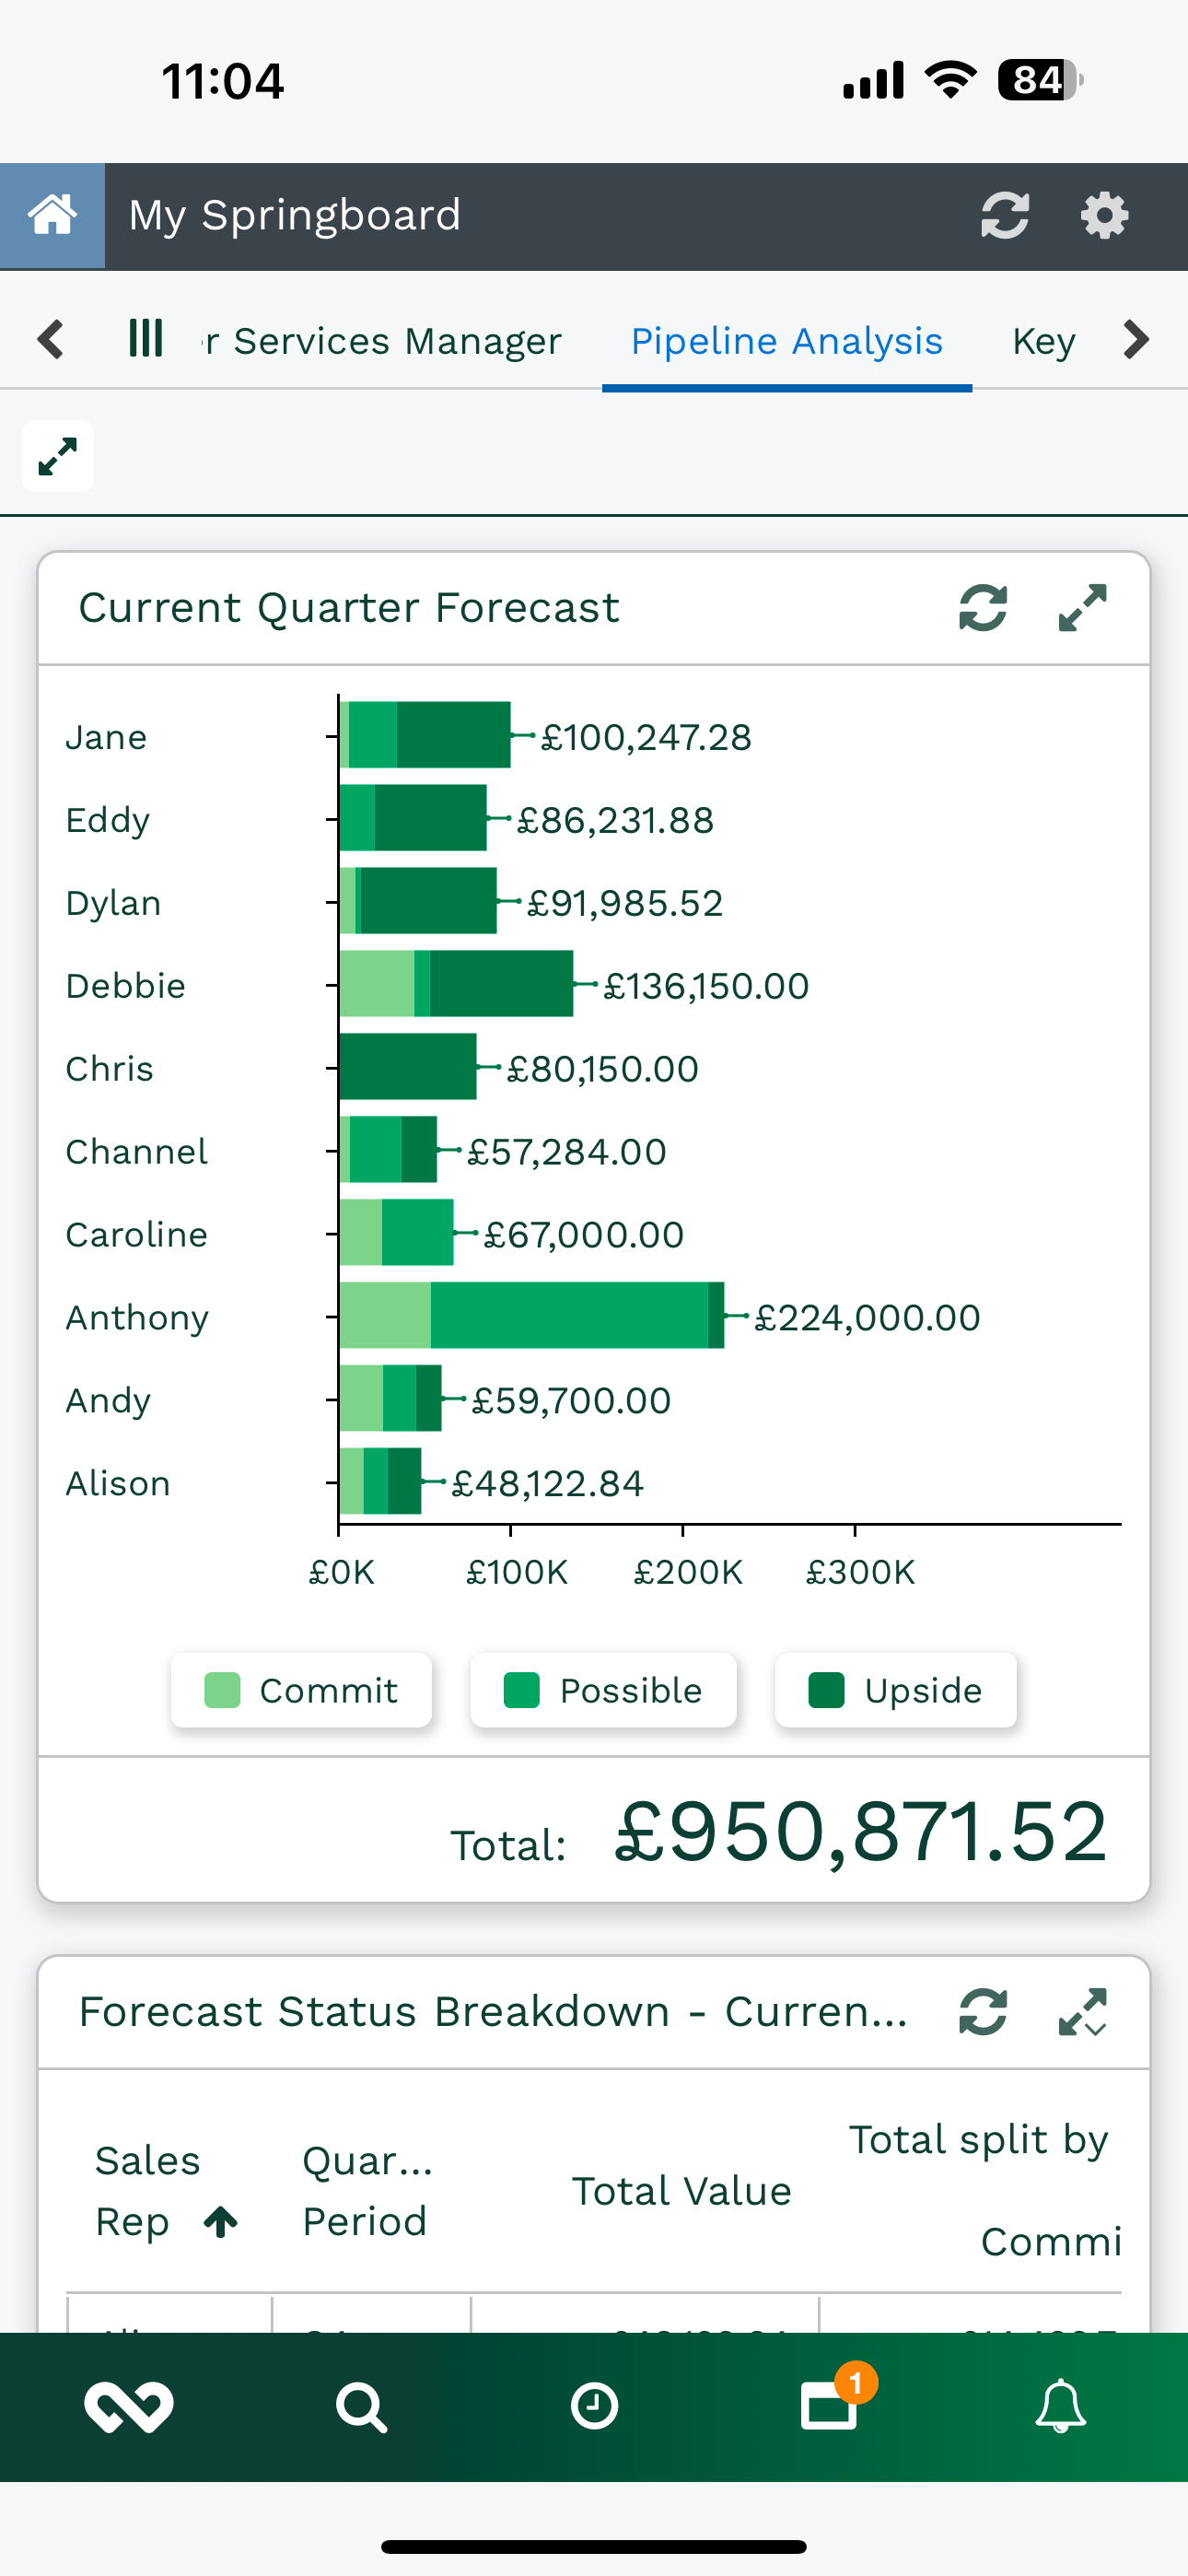Open settings with the gear icon
This screenshot has width=1188, height=2576.
(1105, 215)
